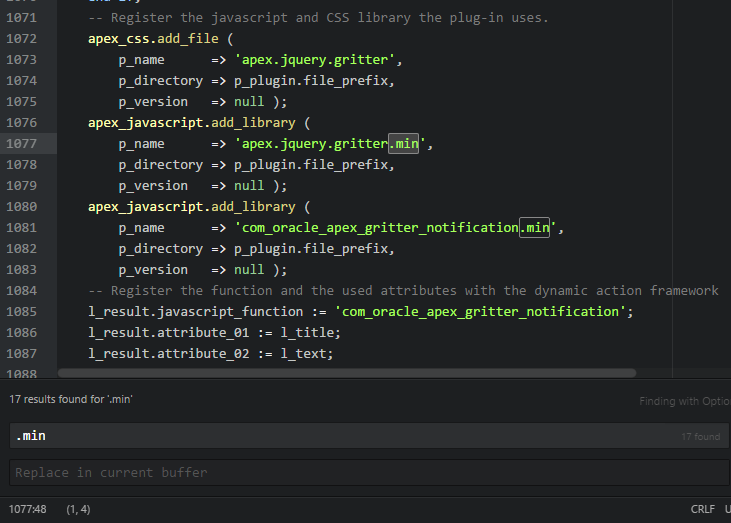Focus the 'Replace in current buffer' field
Image resolution: width=731 pixels, height=523 pixels.
pos(369,472)
